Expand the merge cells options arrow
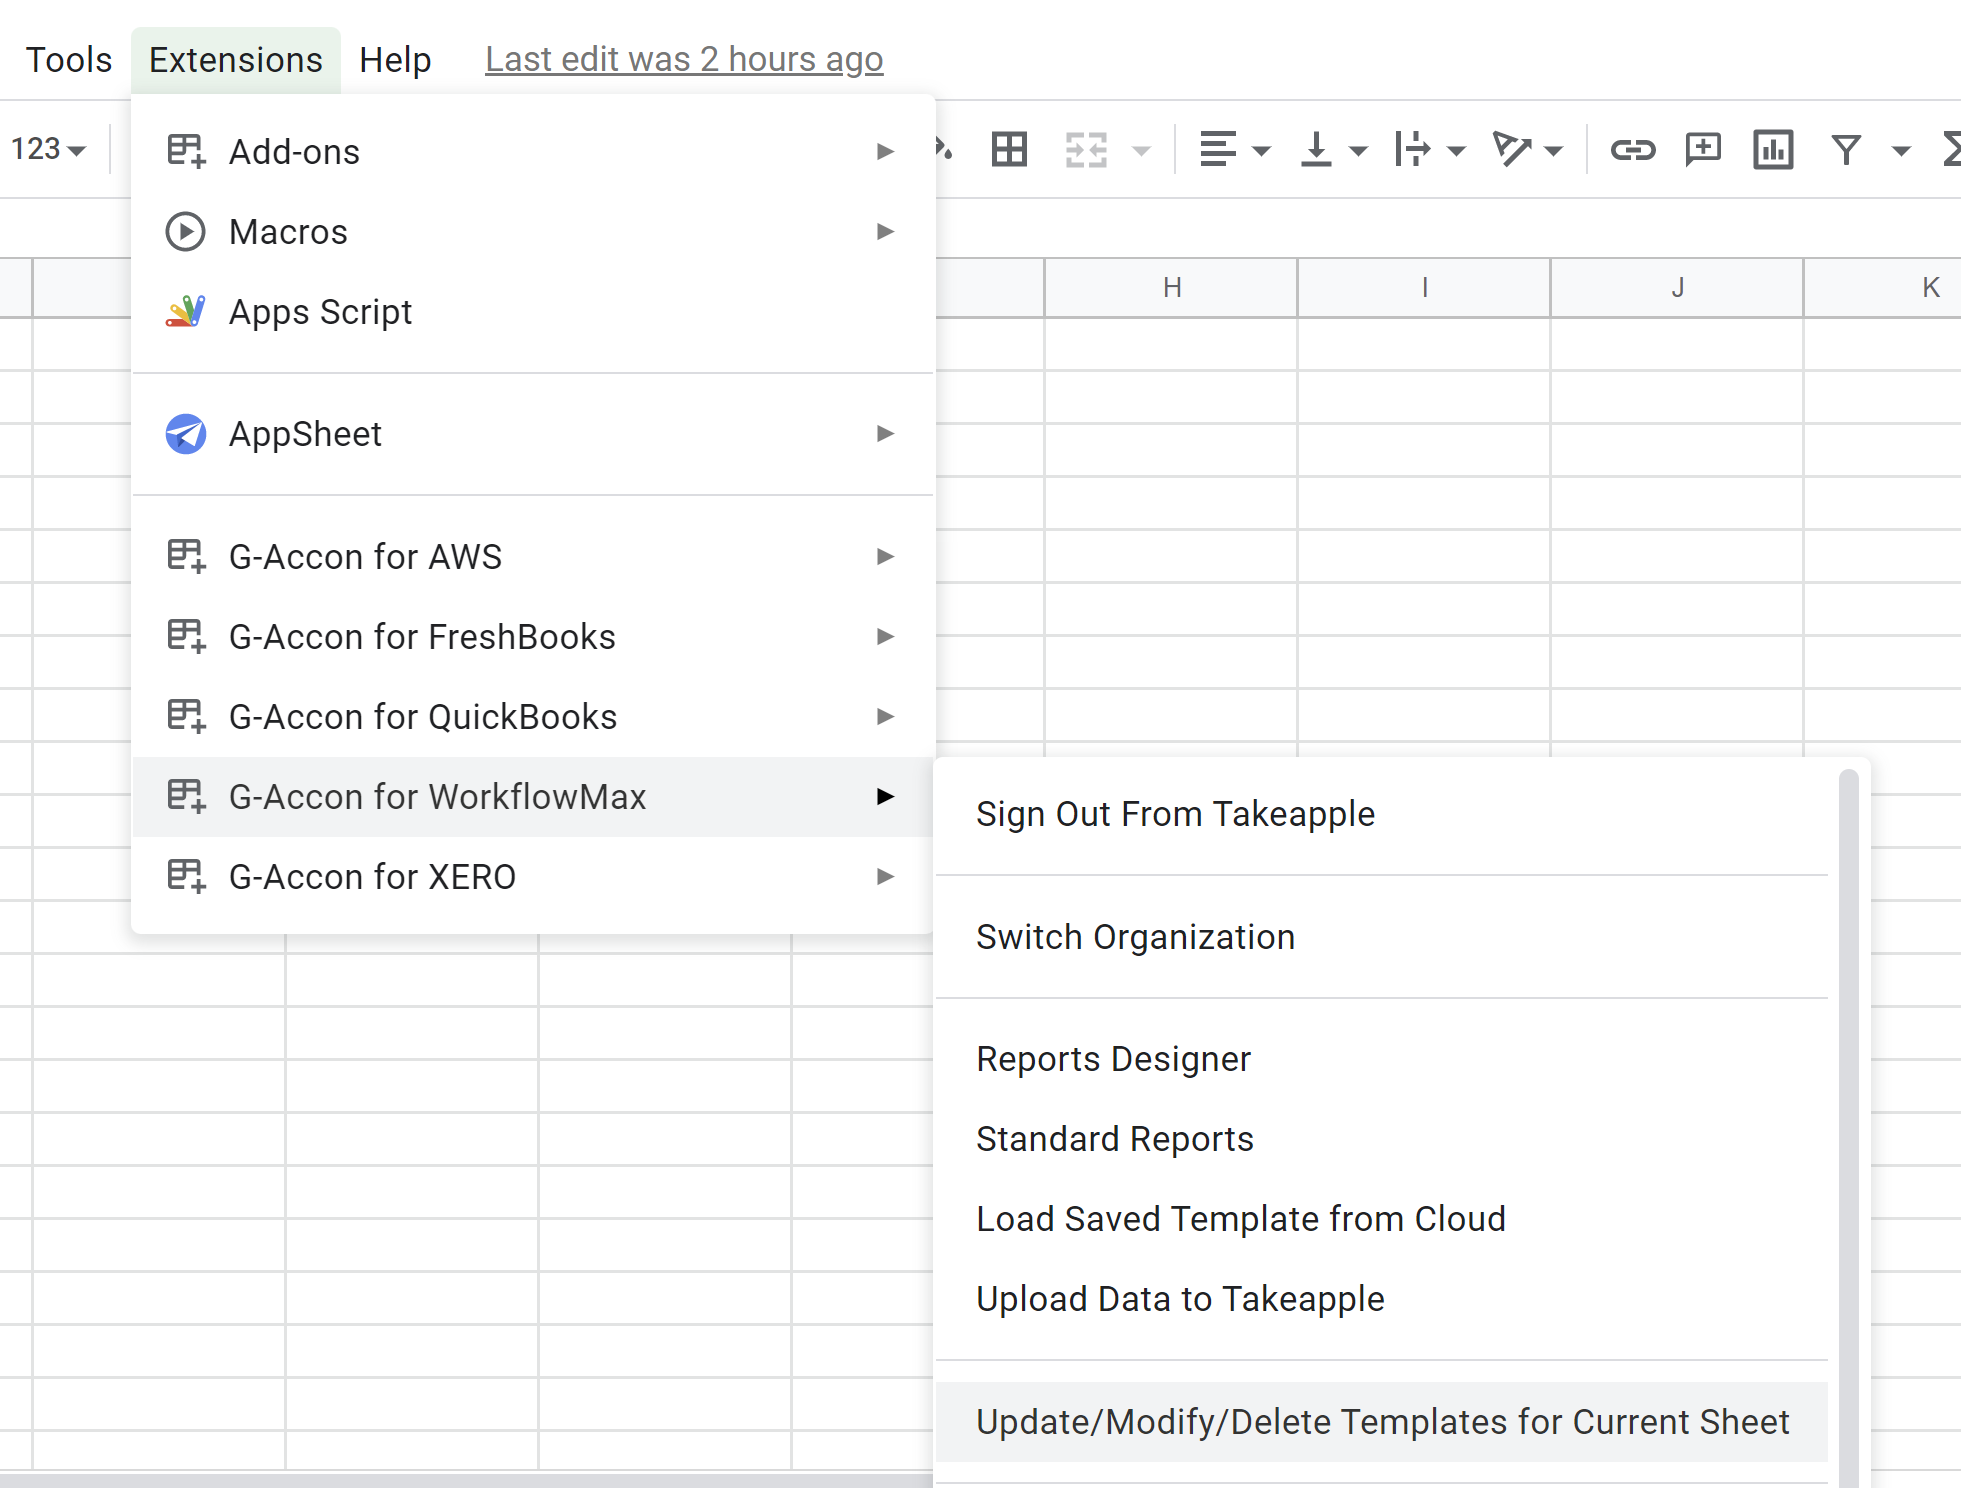Viewport: 1961px width, 1488px height. click(x=1141, y=151)
